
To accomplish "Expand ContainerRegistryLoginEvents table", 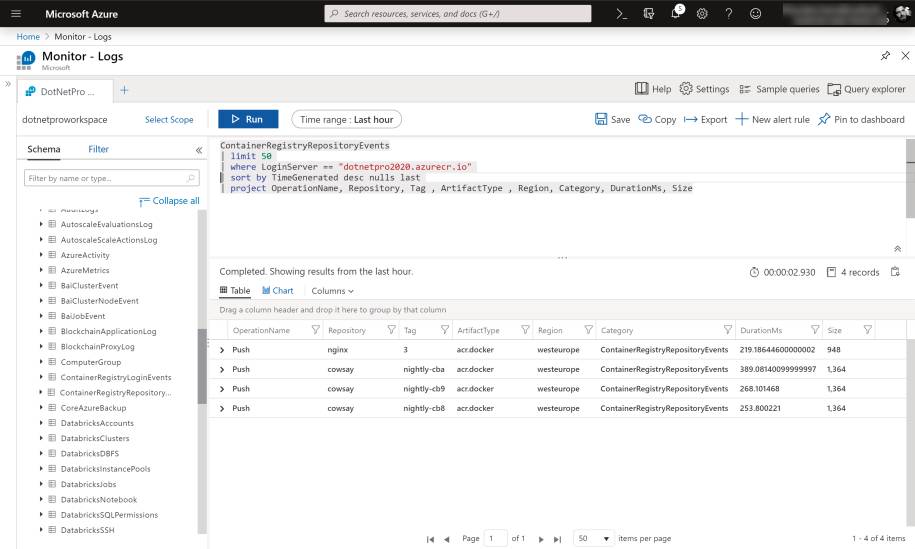I will [41, 377].
